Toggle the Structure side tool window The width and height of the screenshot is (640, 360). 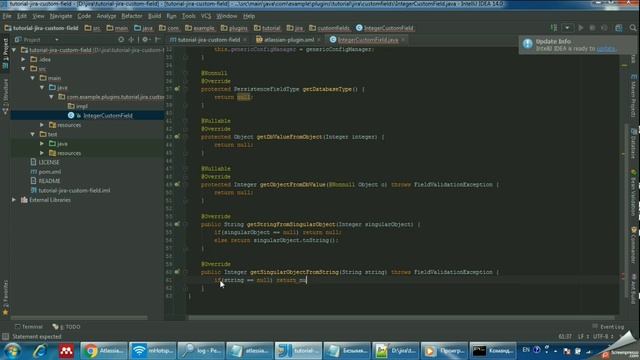[5, 96]
